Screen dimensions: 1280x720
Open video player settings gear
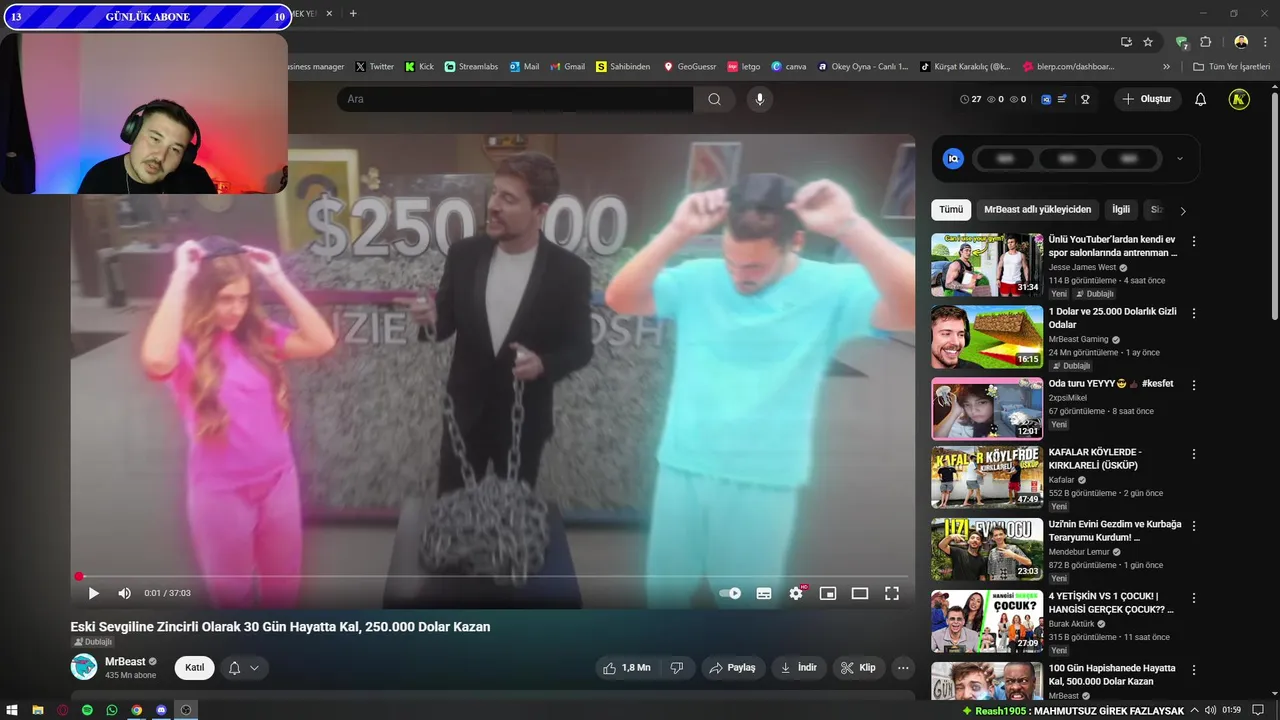(x=797, y=593)
